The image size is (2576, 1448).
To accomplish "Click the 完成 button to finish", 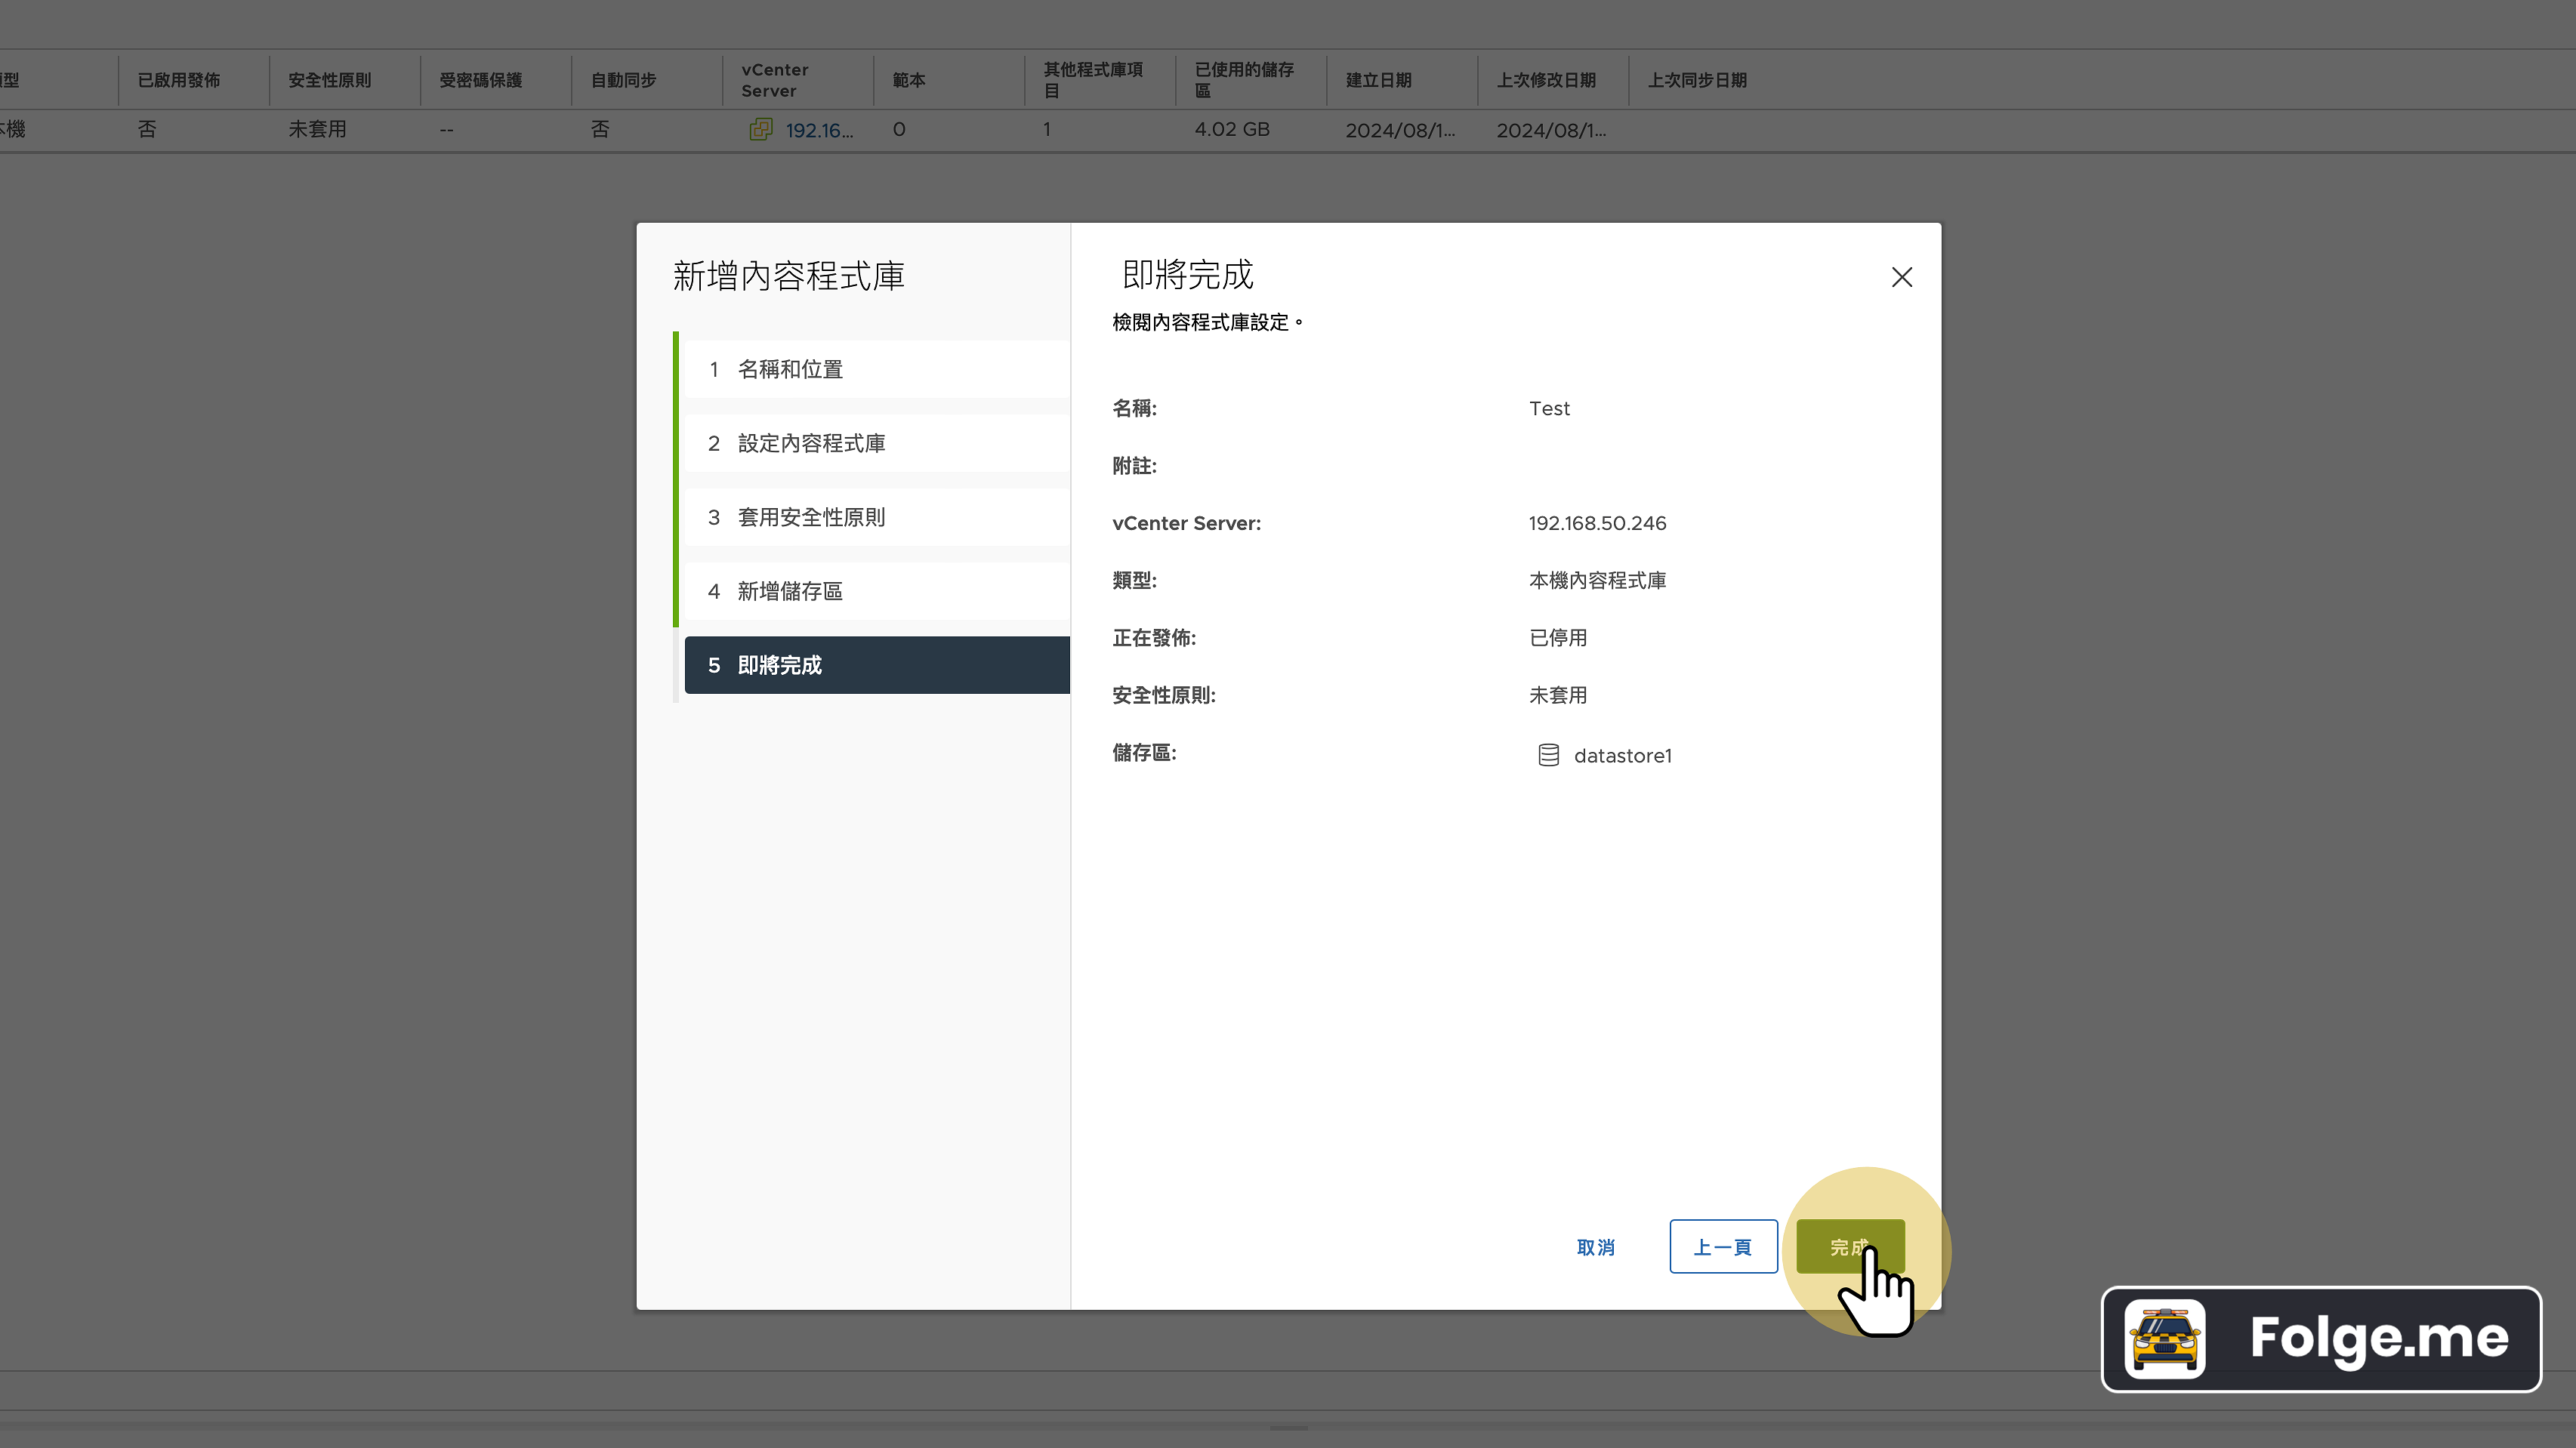I will pos(1850,1247).
